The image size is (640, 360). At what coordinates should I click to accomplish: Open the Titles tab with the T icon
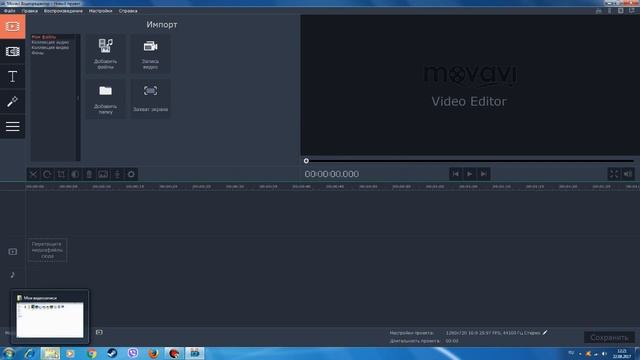tap(13, 77)
